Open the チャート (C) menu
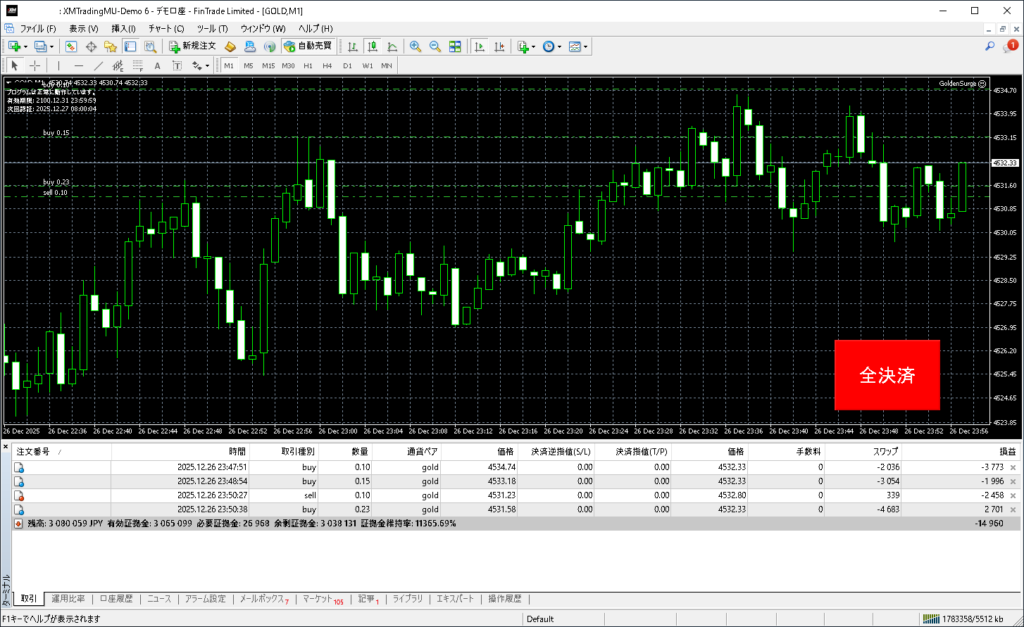The width and height of the screenshot is (1024, 627). click(166, 28)
